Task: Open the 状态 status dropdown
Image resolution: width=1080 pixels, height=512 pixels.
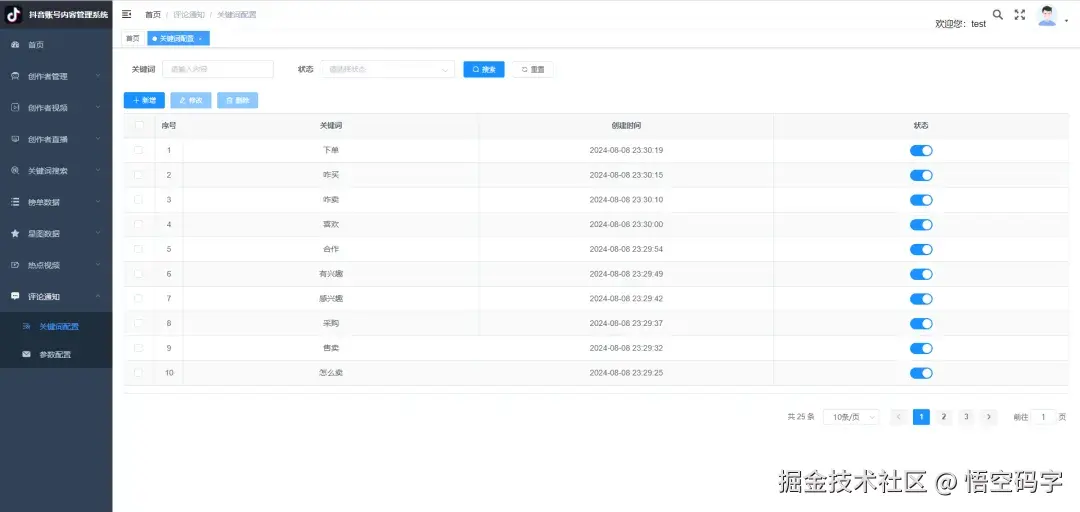Action: click(x=388, y=69)
